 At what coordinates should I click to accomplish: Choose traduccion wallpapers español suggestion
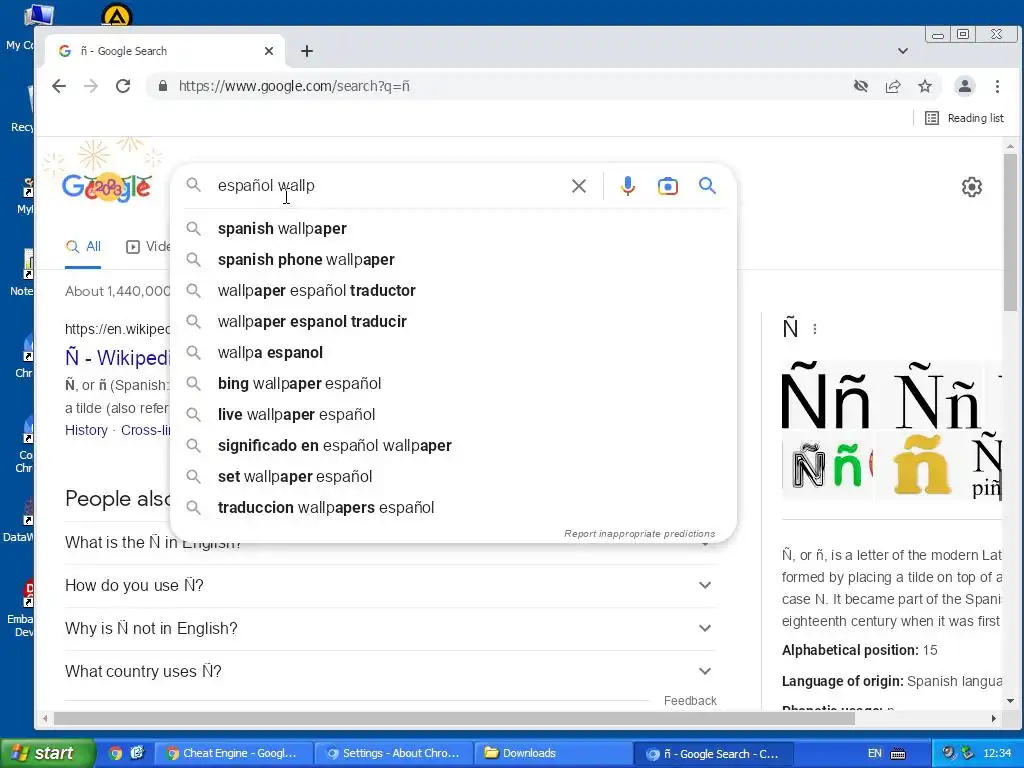tap(453, 508)
